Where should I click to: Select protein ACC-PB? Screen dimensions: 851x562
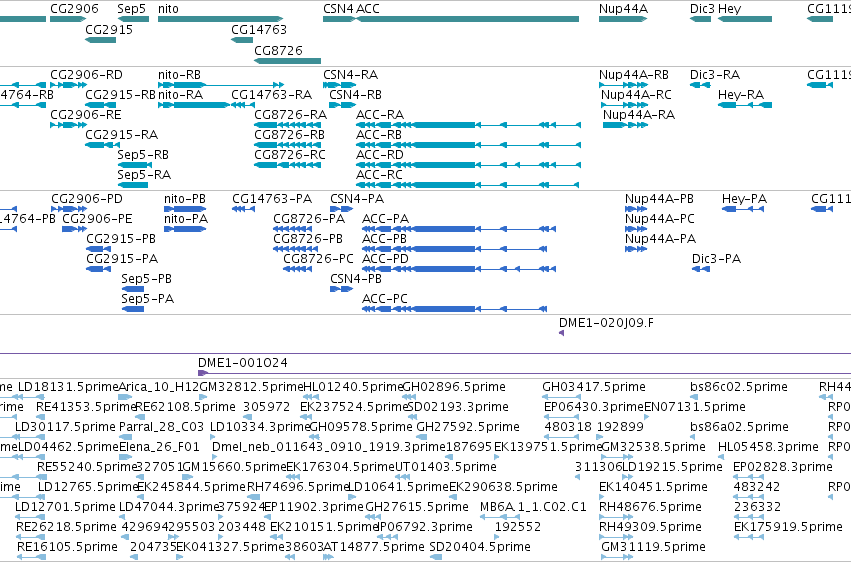454,249
